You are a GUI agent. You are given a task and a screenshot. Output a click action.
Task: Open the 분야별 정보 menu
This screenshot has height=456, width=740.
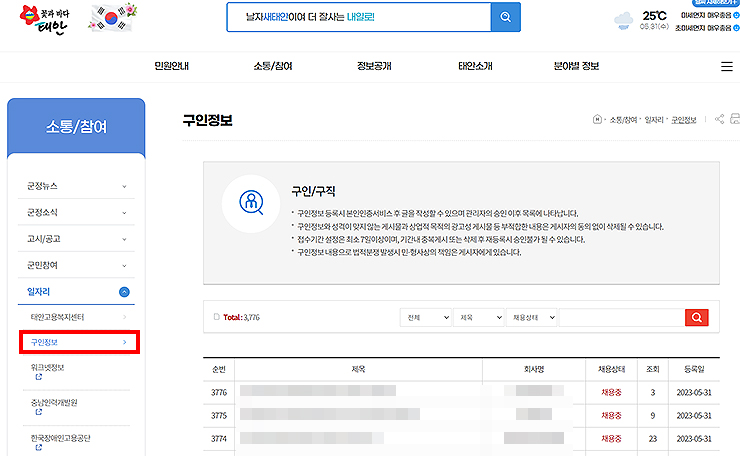(x=576, y=66)
